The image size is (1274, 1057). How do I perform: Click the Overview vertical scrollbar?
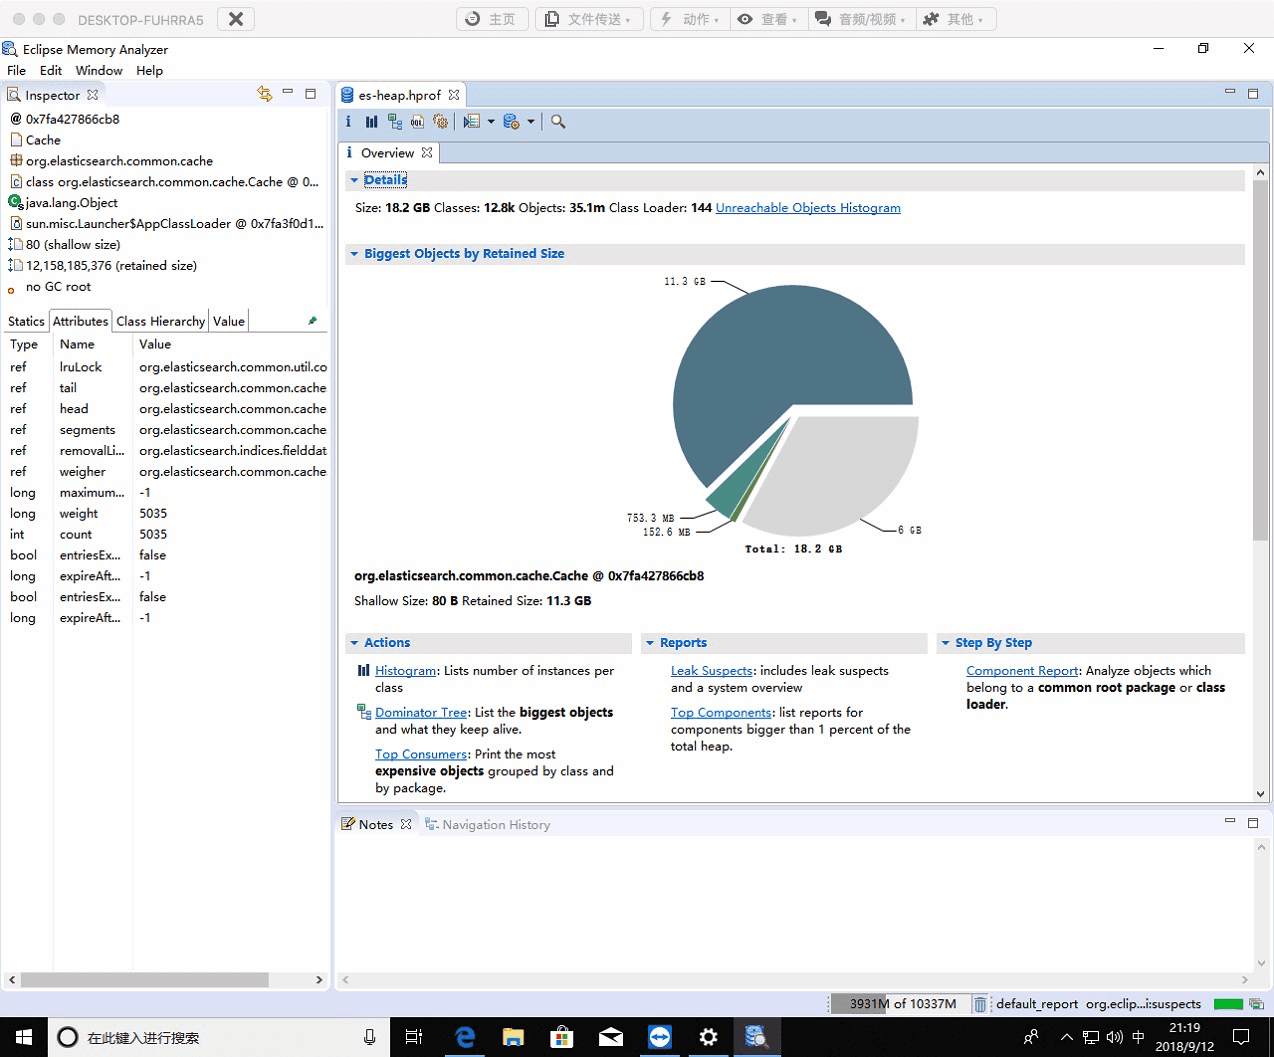tap(1260, 360)
